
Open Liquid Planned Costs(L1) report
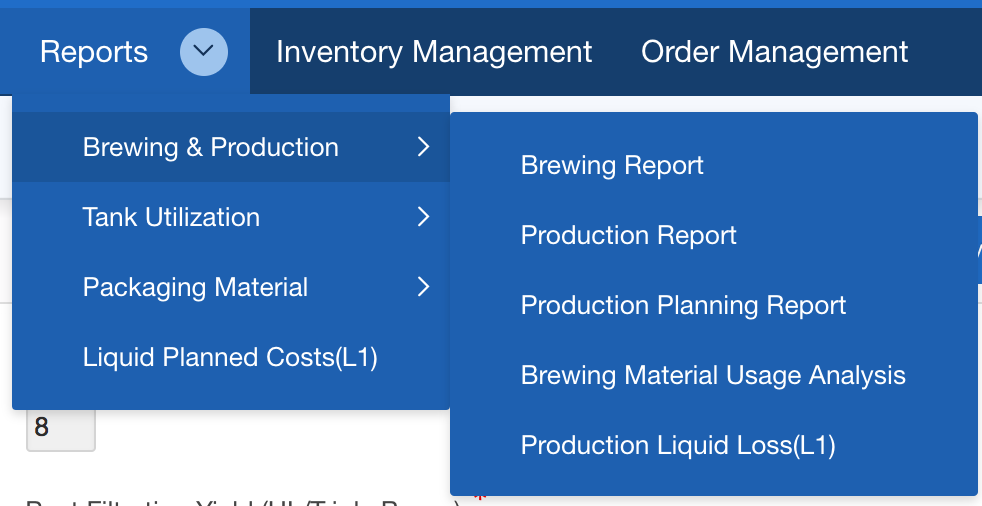point(230,357)
